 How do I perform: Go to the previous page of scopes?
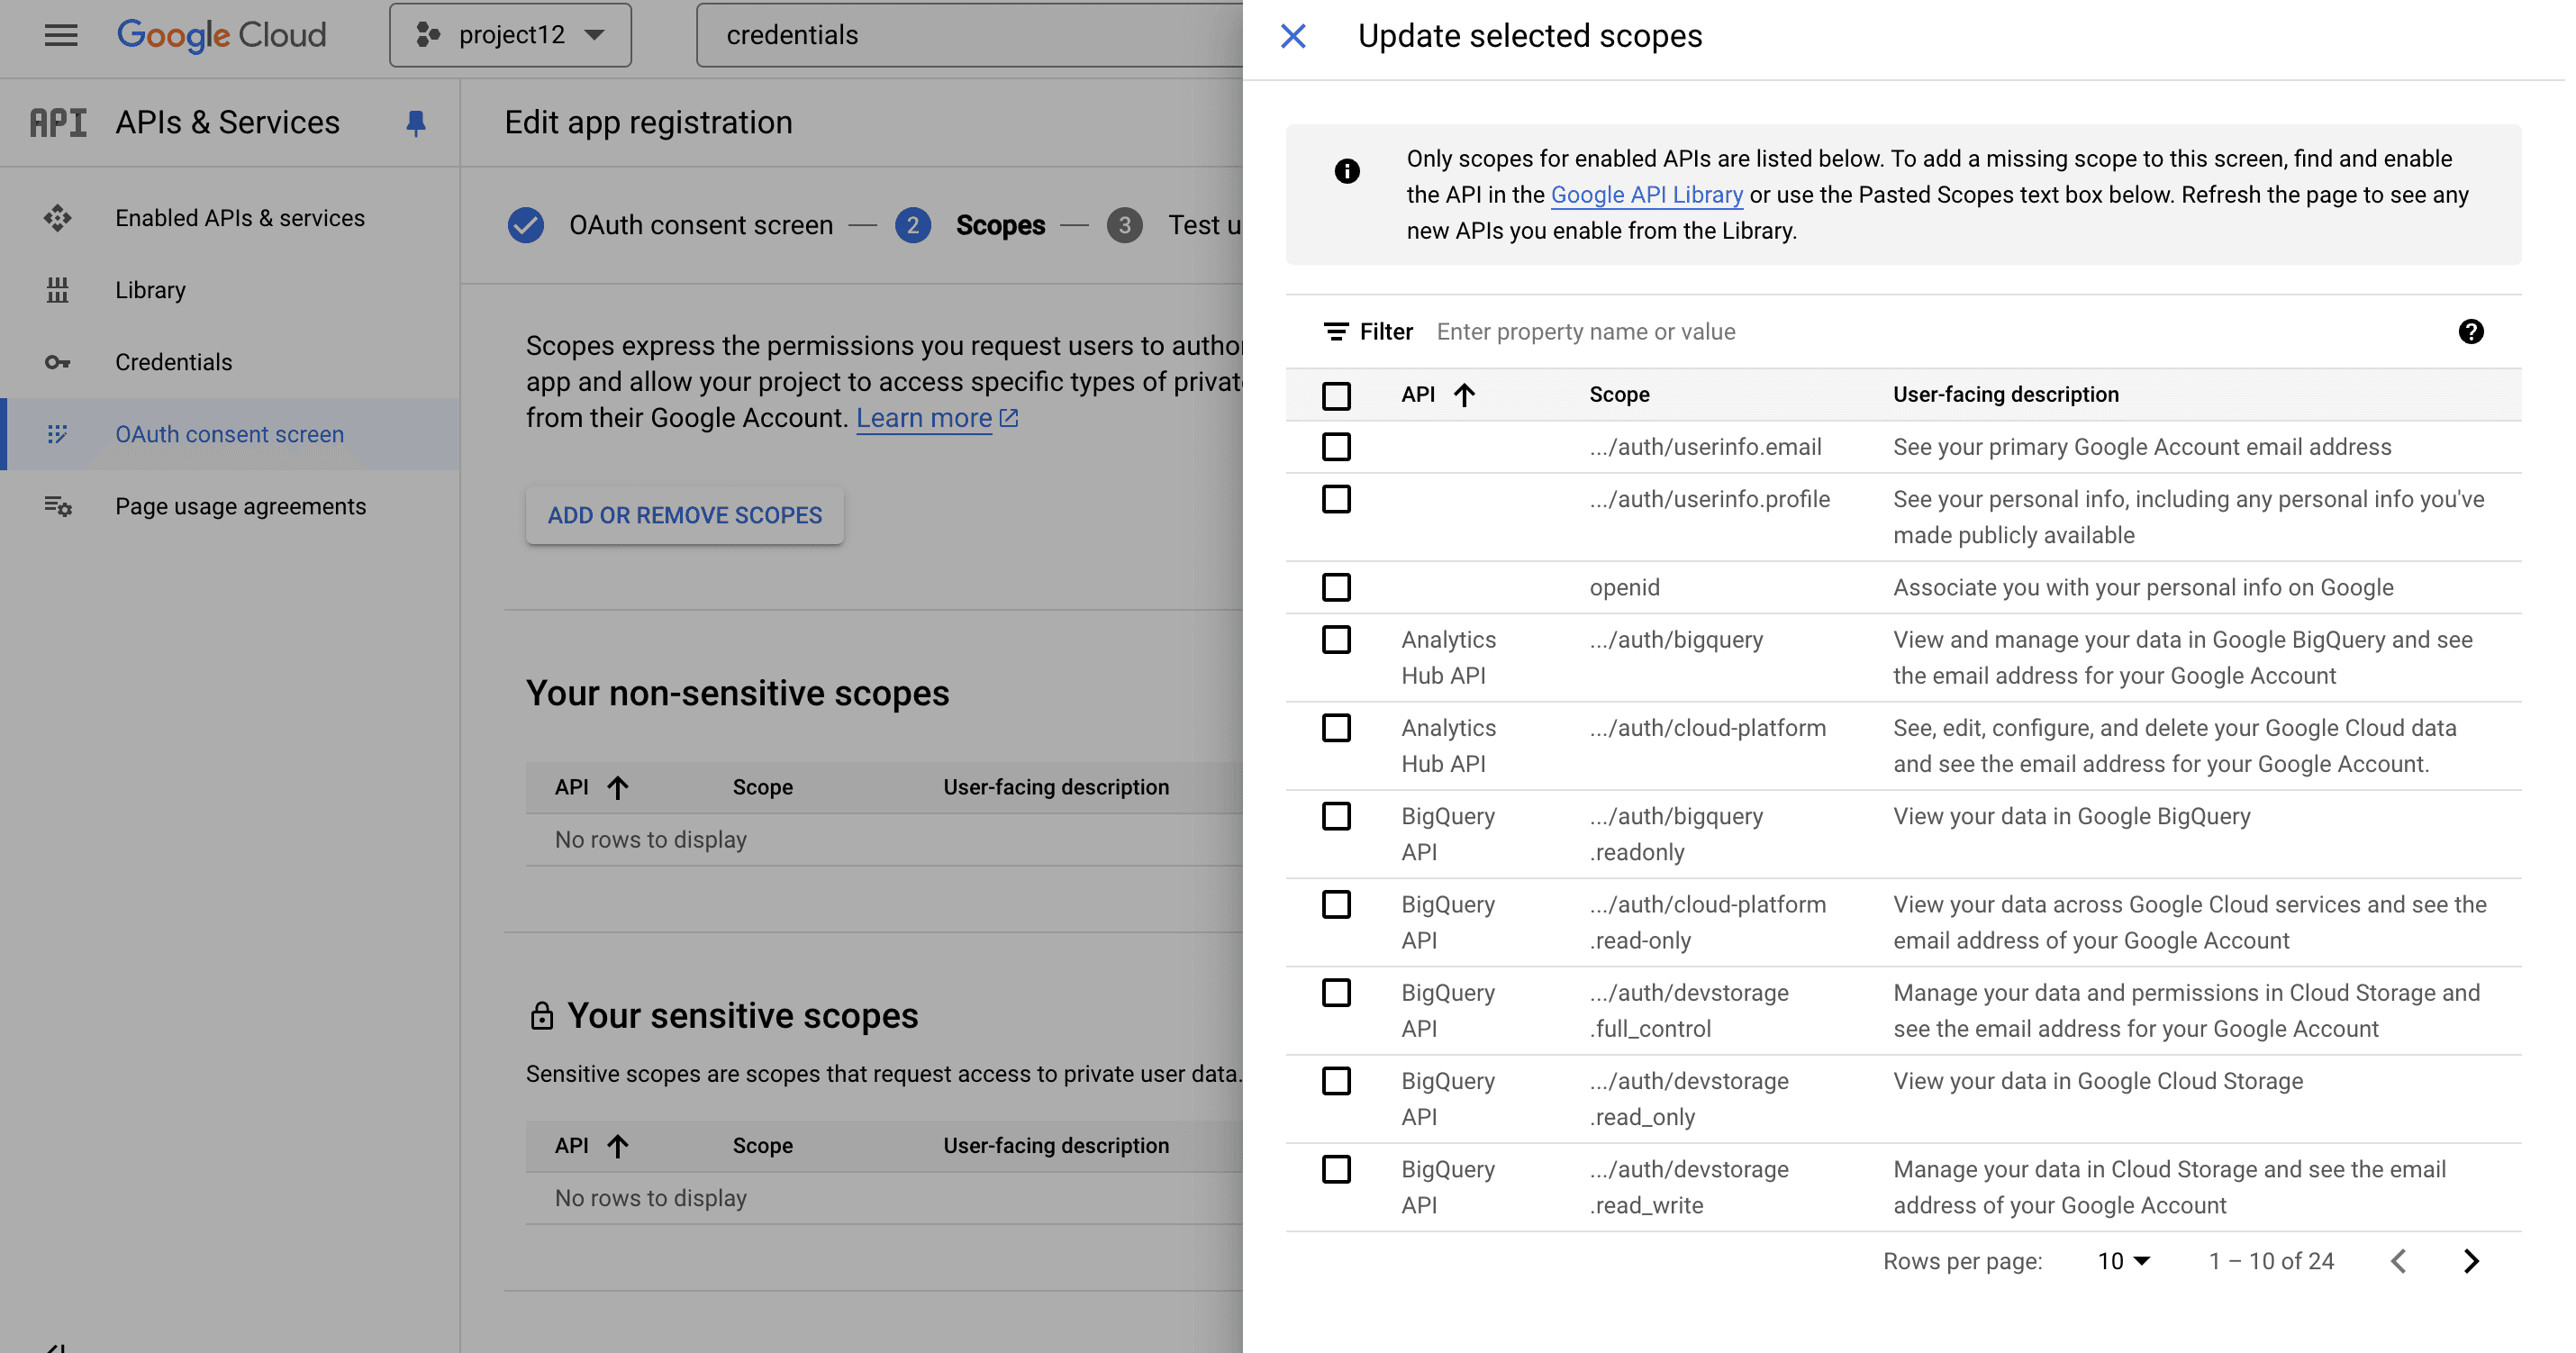pos(2399,1261)
